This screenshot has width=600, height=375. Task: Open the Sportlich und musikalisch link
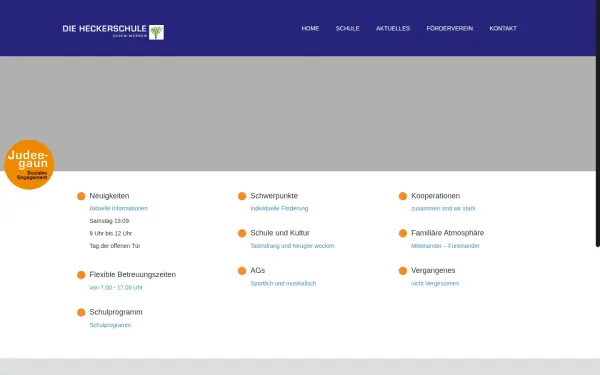pyautogui.click(x=283, y=284)
